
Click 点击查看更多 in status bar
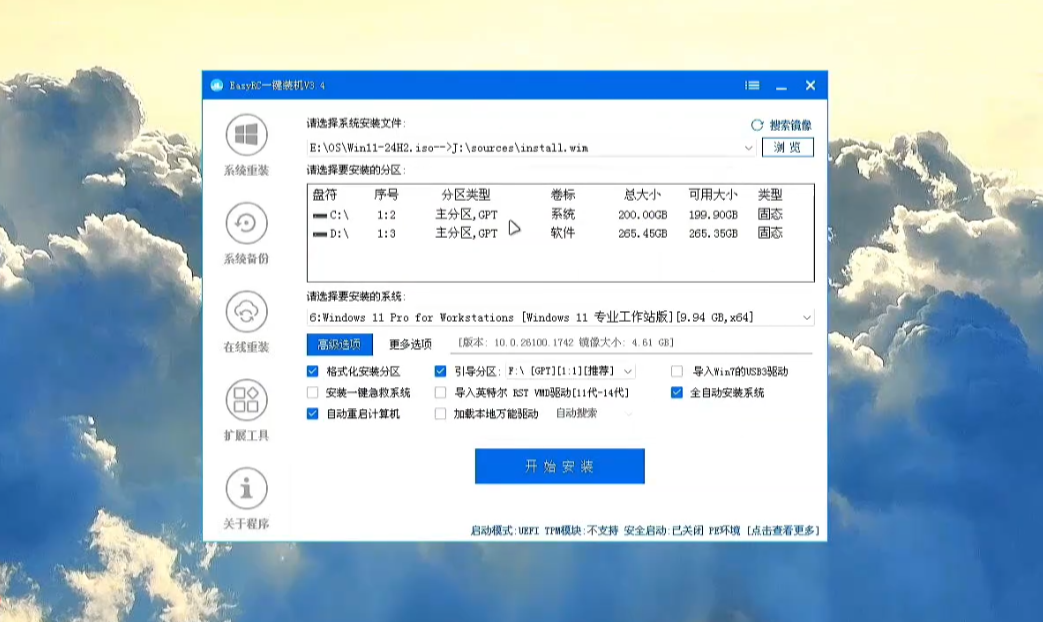coord(783,530)
